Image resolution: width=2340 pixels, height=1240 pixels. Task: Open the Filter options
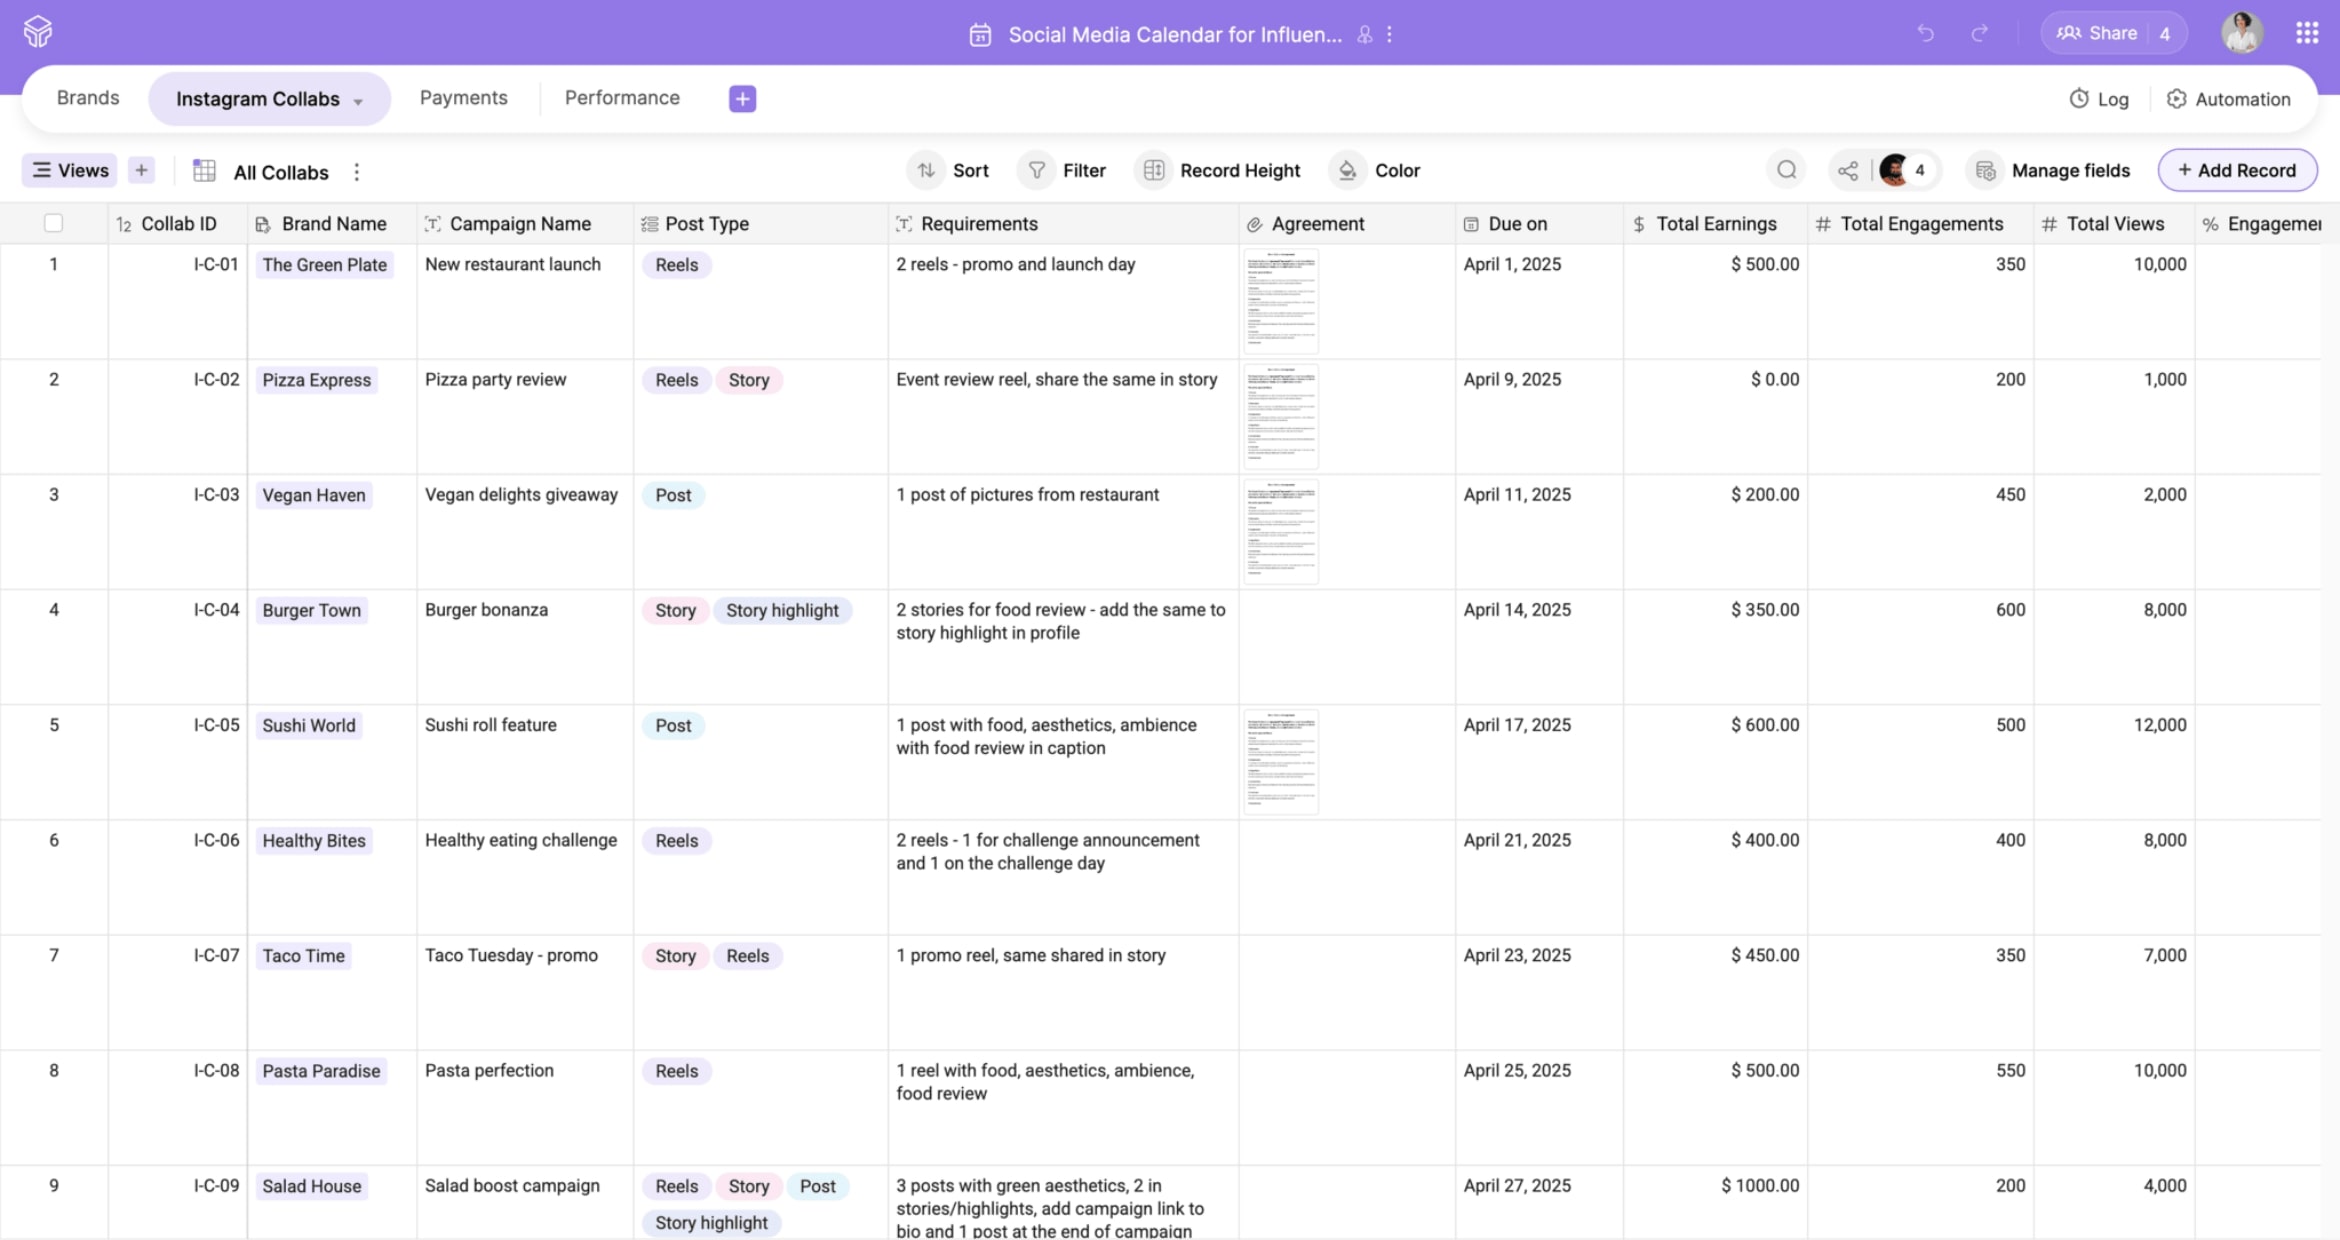coord(1066,170)
